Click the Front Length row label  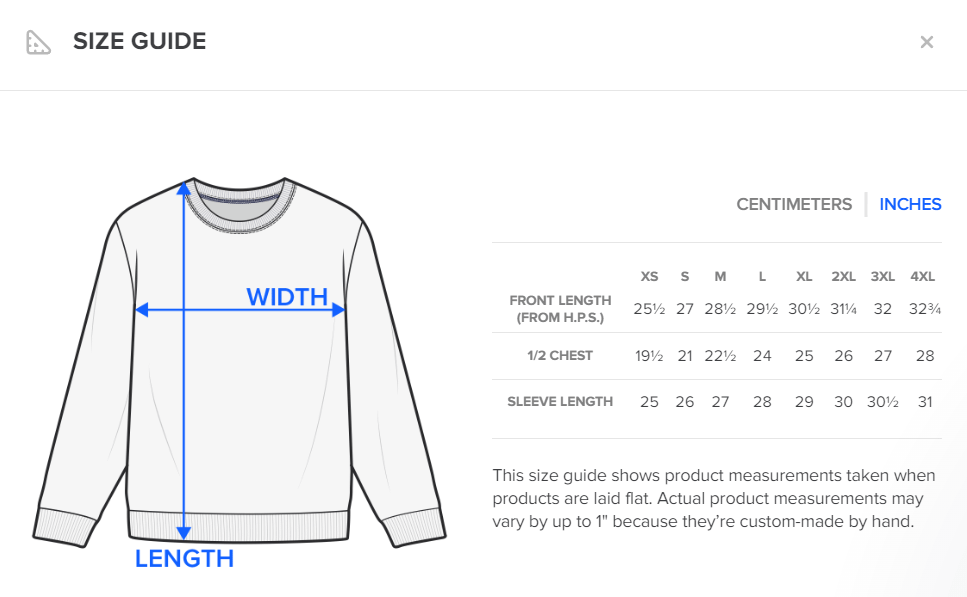(560, 309)
